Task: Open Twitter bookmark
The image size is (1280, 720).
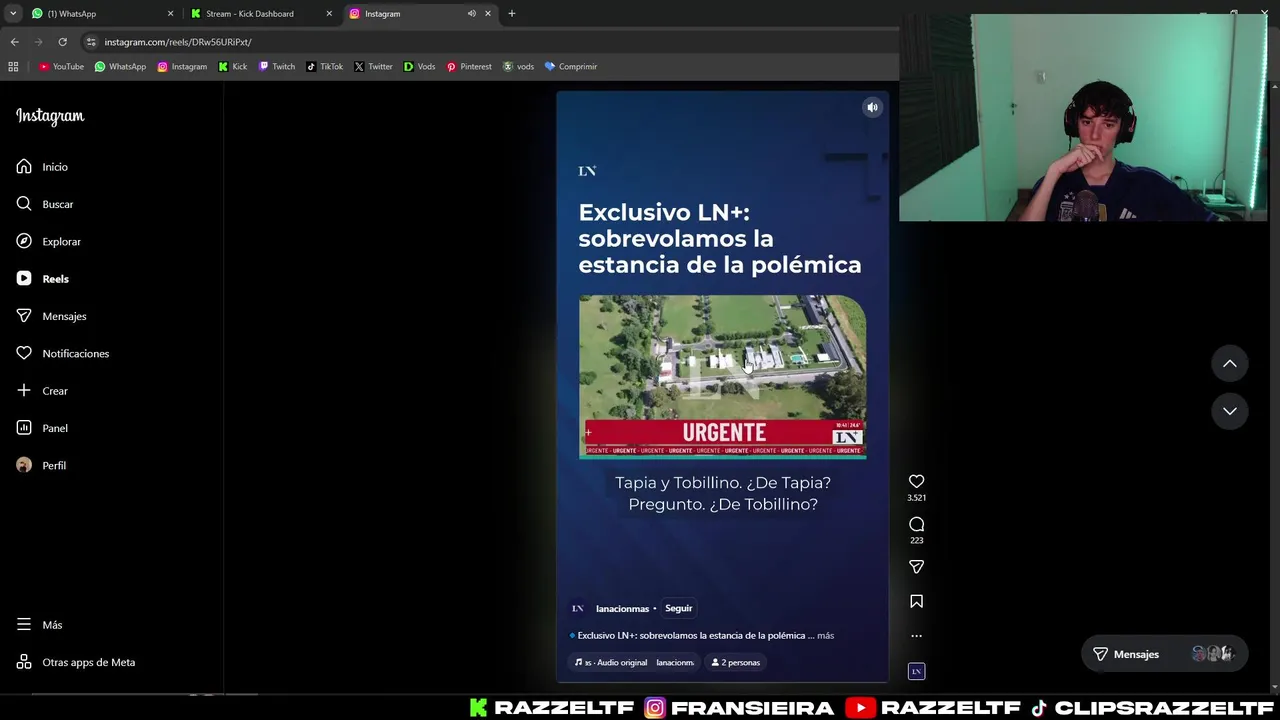Action: point(373,67)
